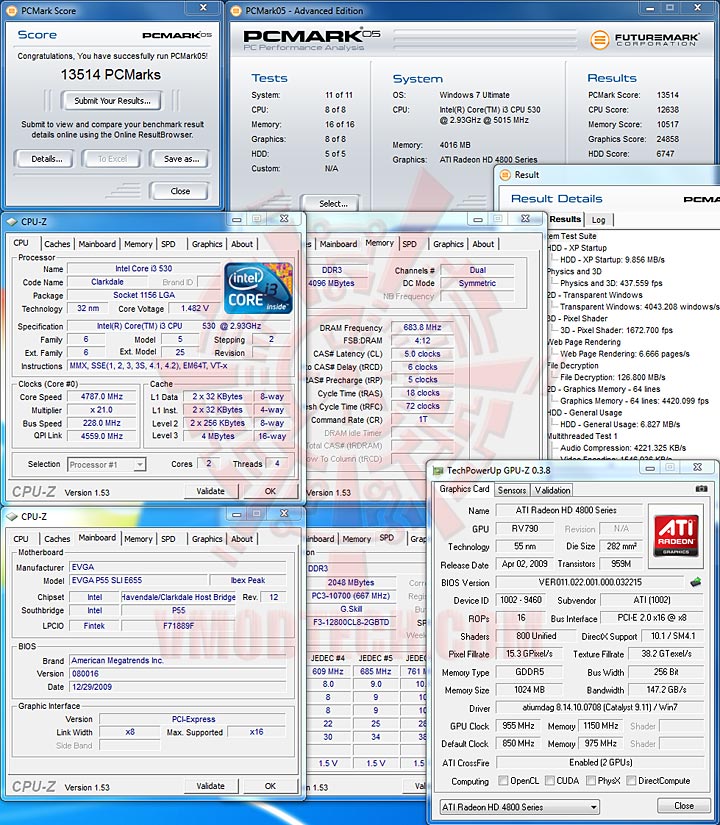
Task: Click the Select button in PCMark05
Action: click(332, 203)
